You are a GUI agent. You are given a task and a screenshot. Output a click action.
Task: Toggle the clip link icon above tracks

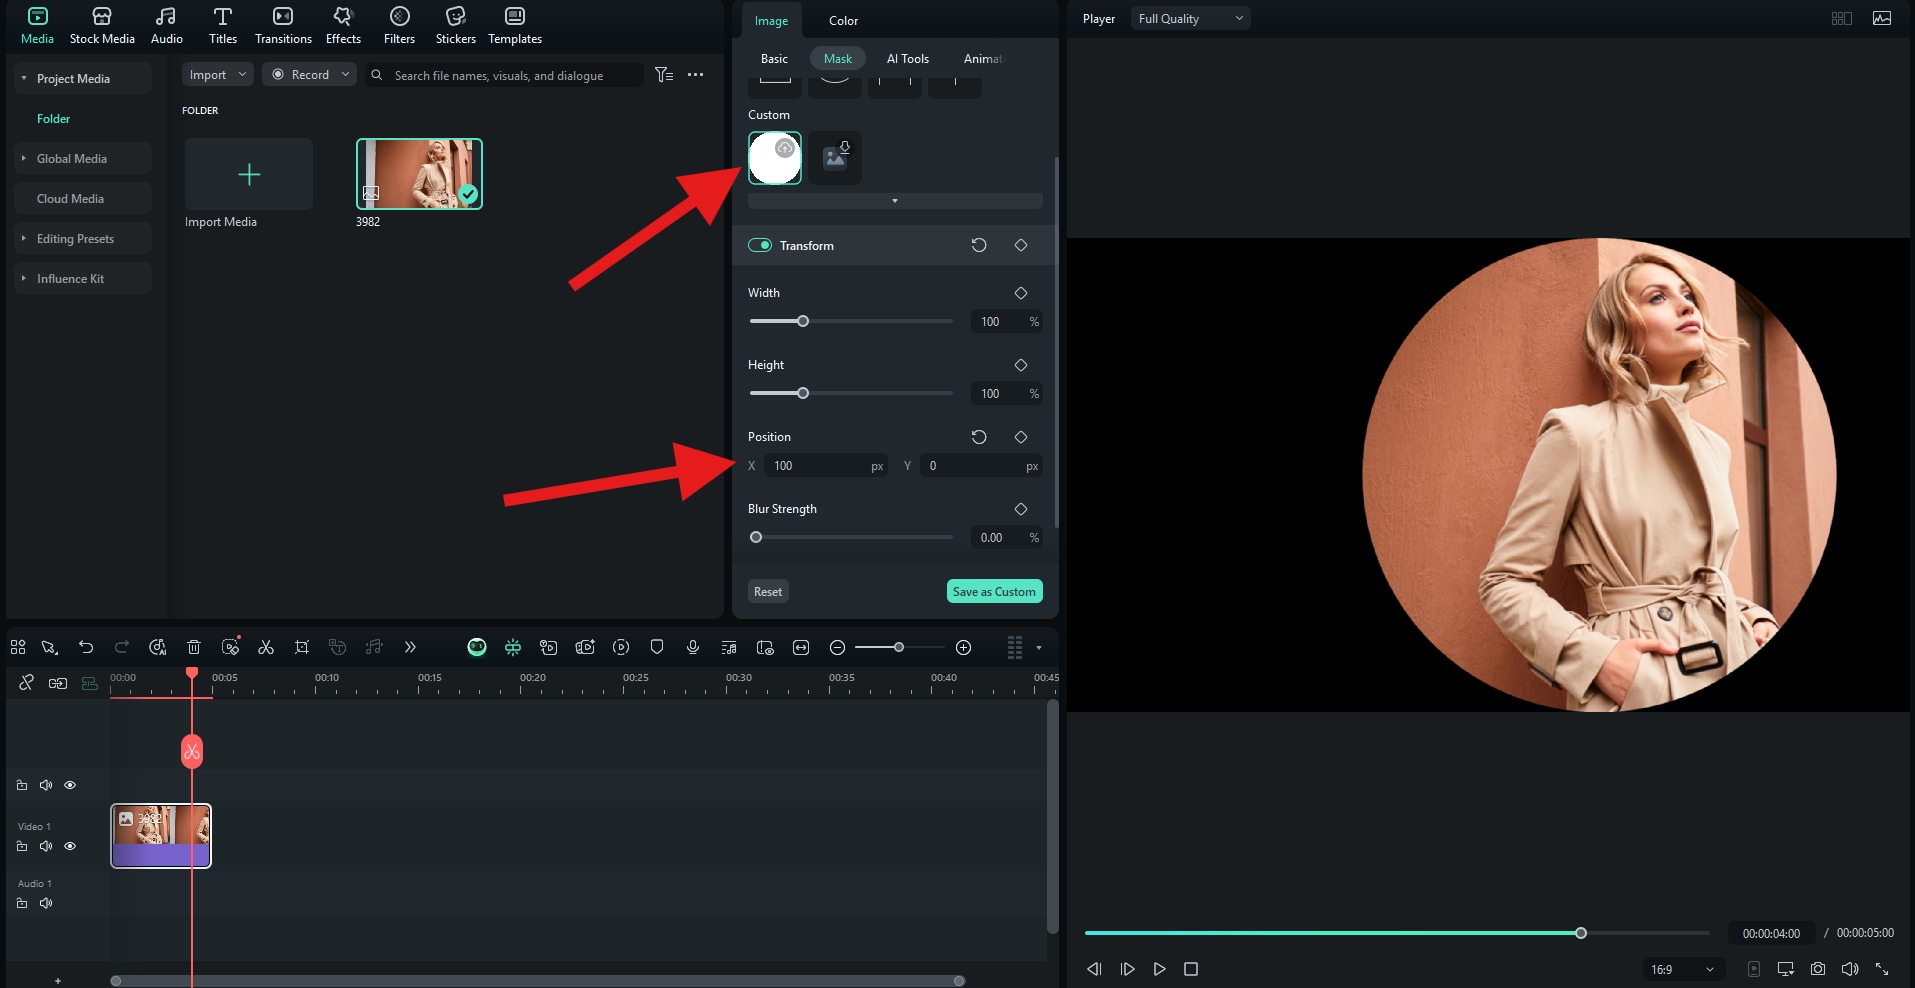click(x=58, y=683)
